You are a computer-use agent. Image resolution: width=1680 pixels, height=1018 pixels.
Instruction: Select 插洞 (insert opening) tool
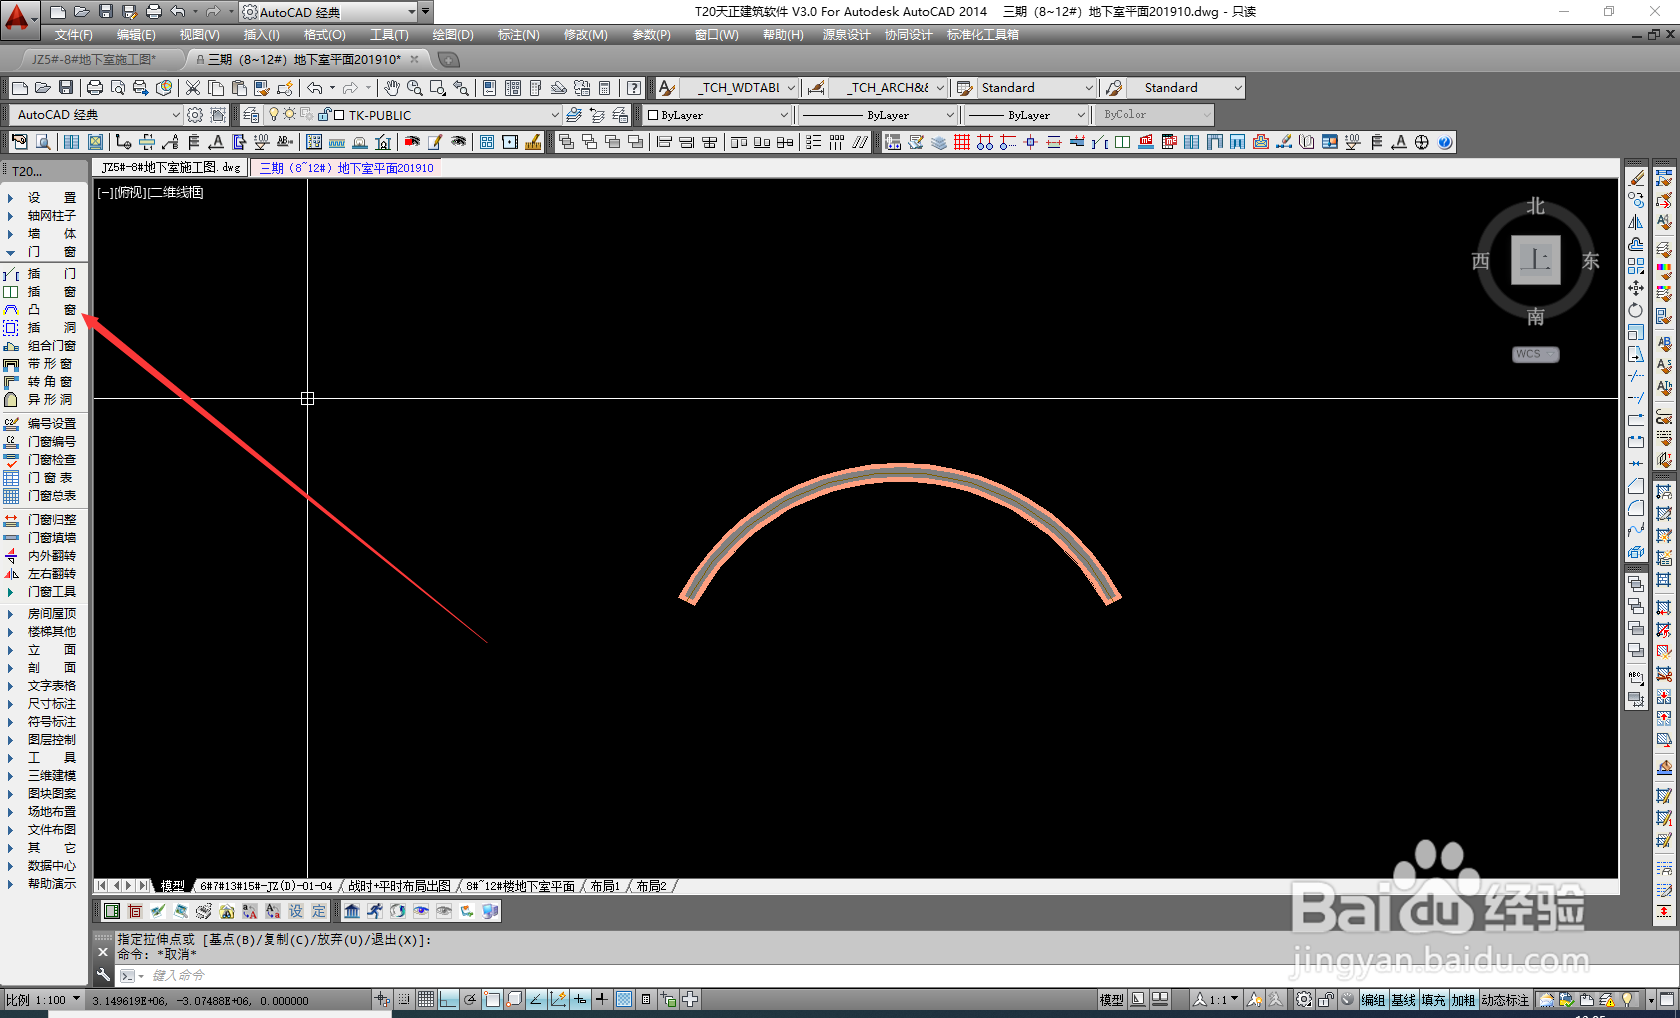point(40,328)
